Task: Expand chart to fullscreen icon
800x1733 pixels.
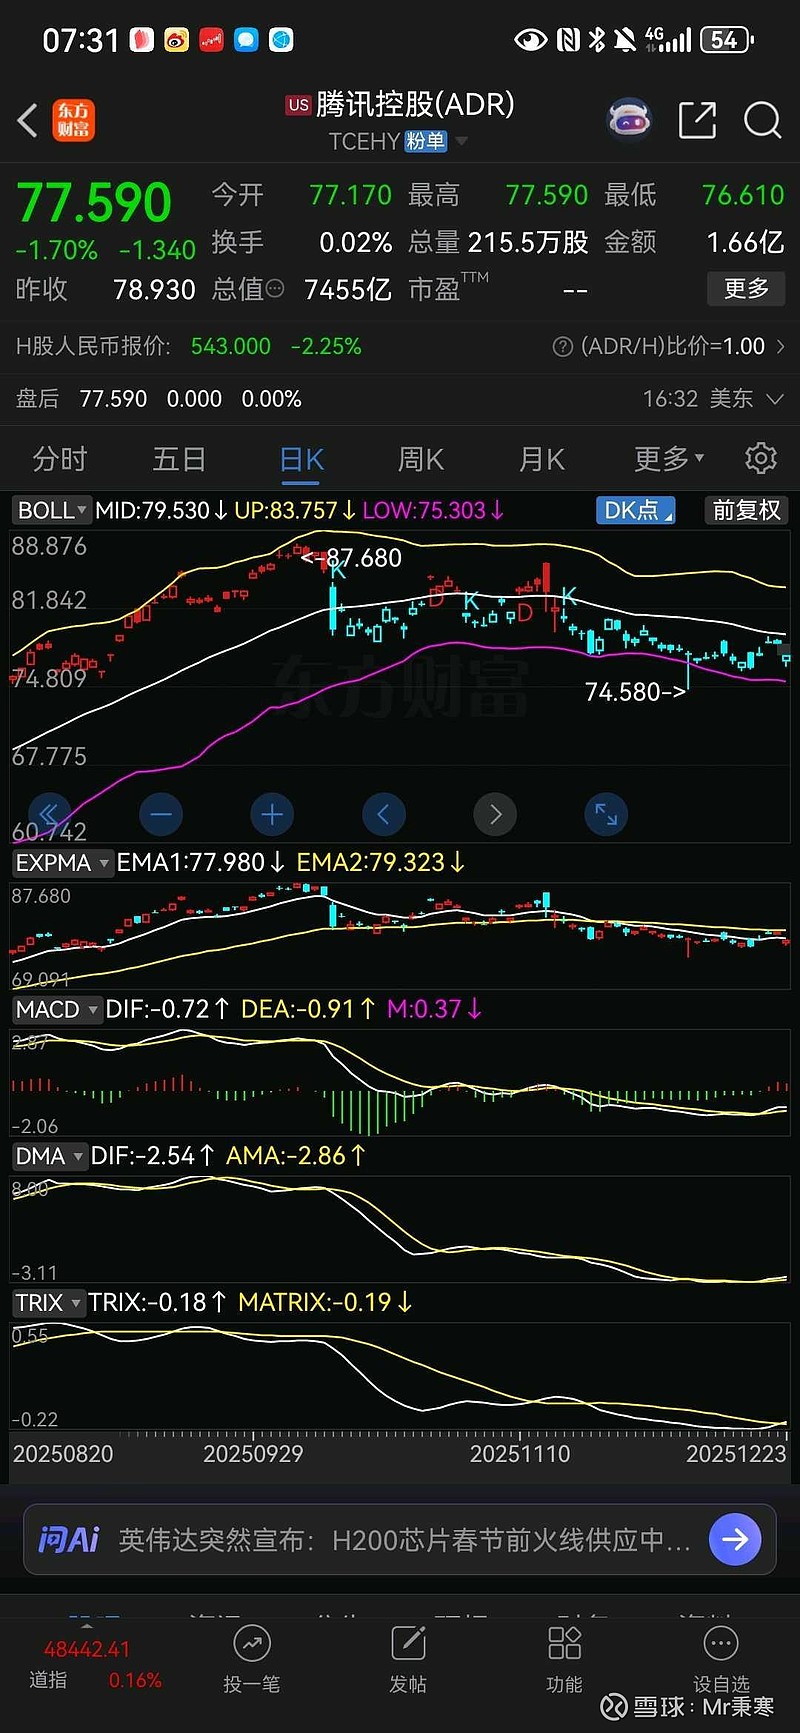Action: pyautogui.click(x=606, y=814)
